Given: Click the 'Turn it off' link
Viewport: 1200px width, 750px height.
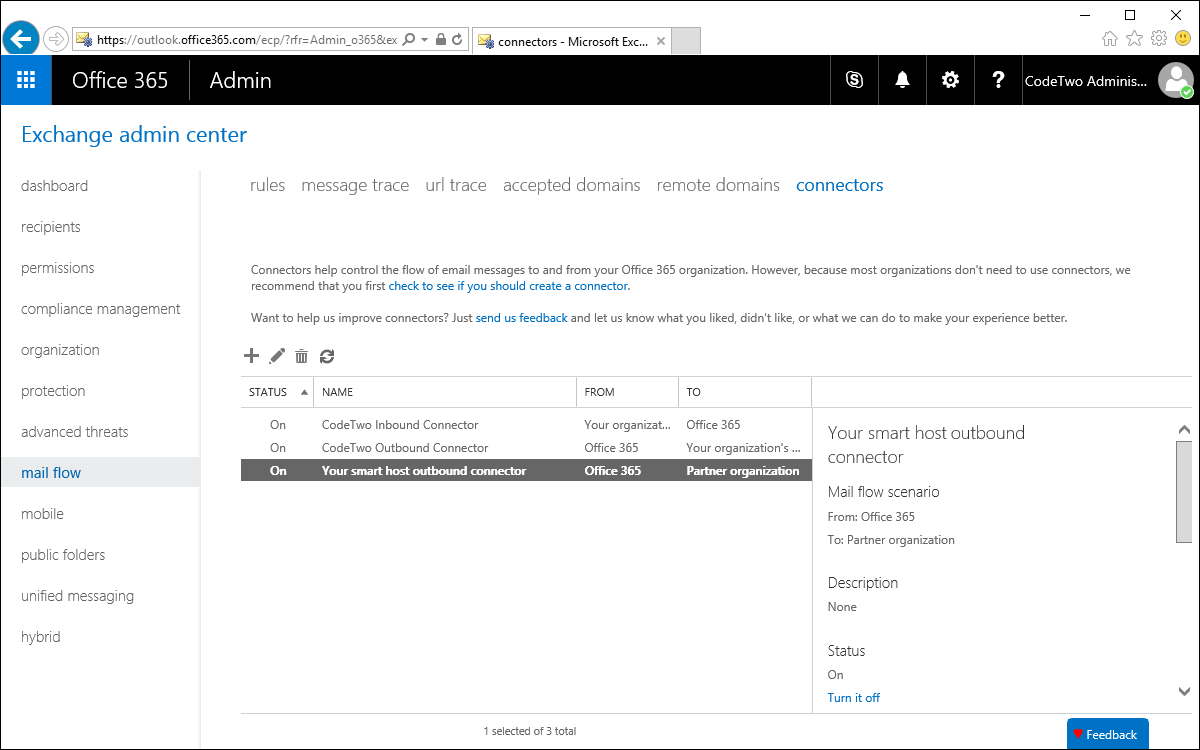Looking at the screenshot, I should 854,698.
